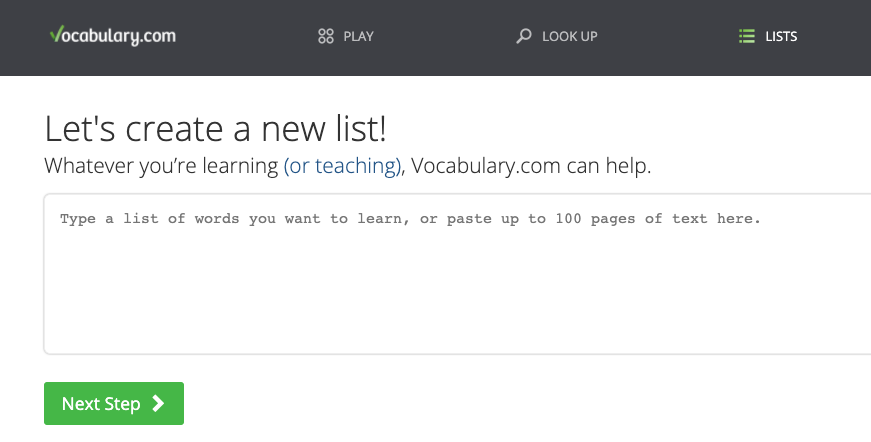
Task: Click the placeholder text in the text box
Action: (x=410, y=219)
